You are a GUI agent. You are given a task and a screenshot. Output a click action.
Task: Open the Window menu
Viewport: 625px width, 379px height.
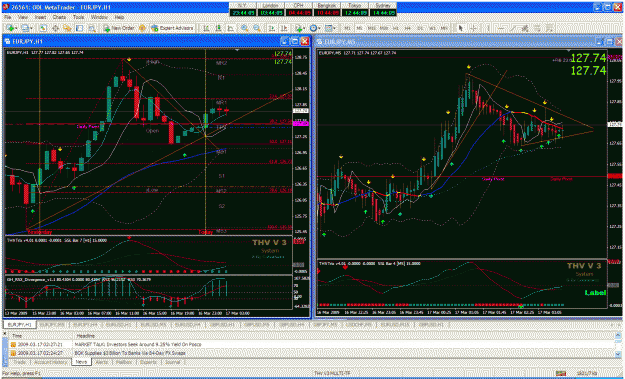(99, 18)
